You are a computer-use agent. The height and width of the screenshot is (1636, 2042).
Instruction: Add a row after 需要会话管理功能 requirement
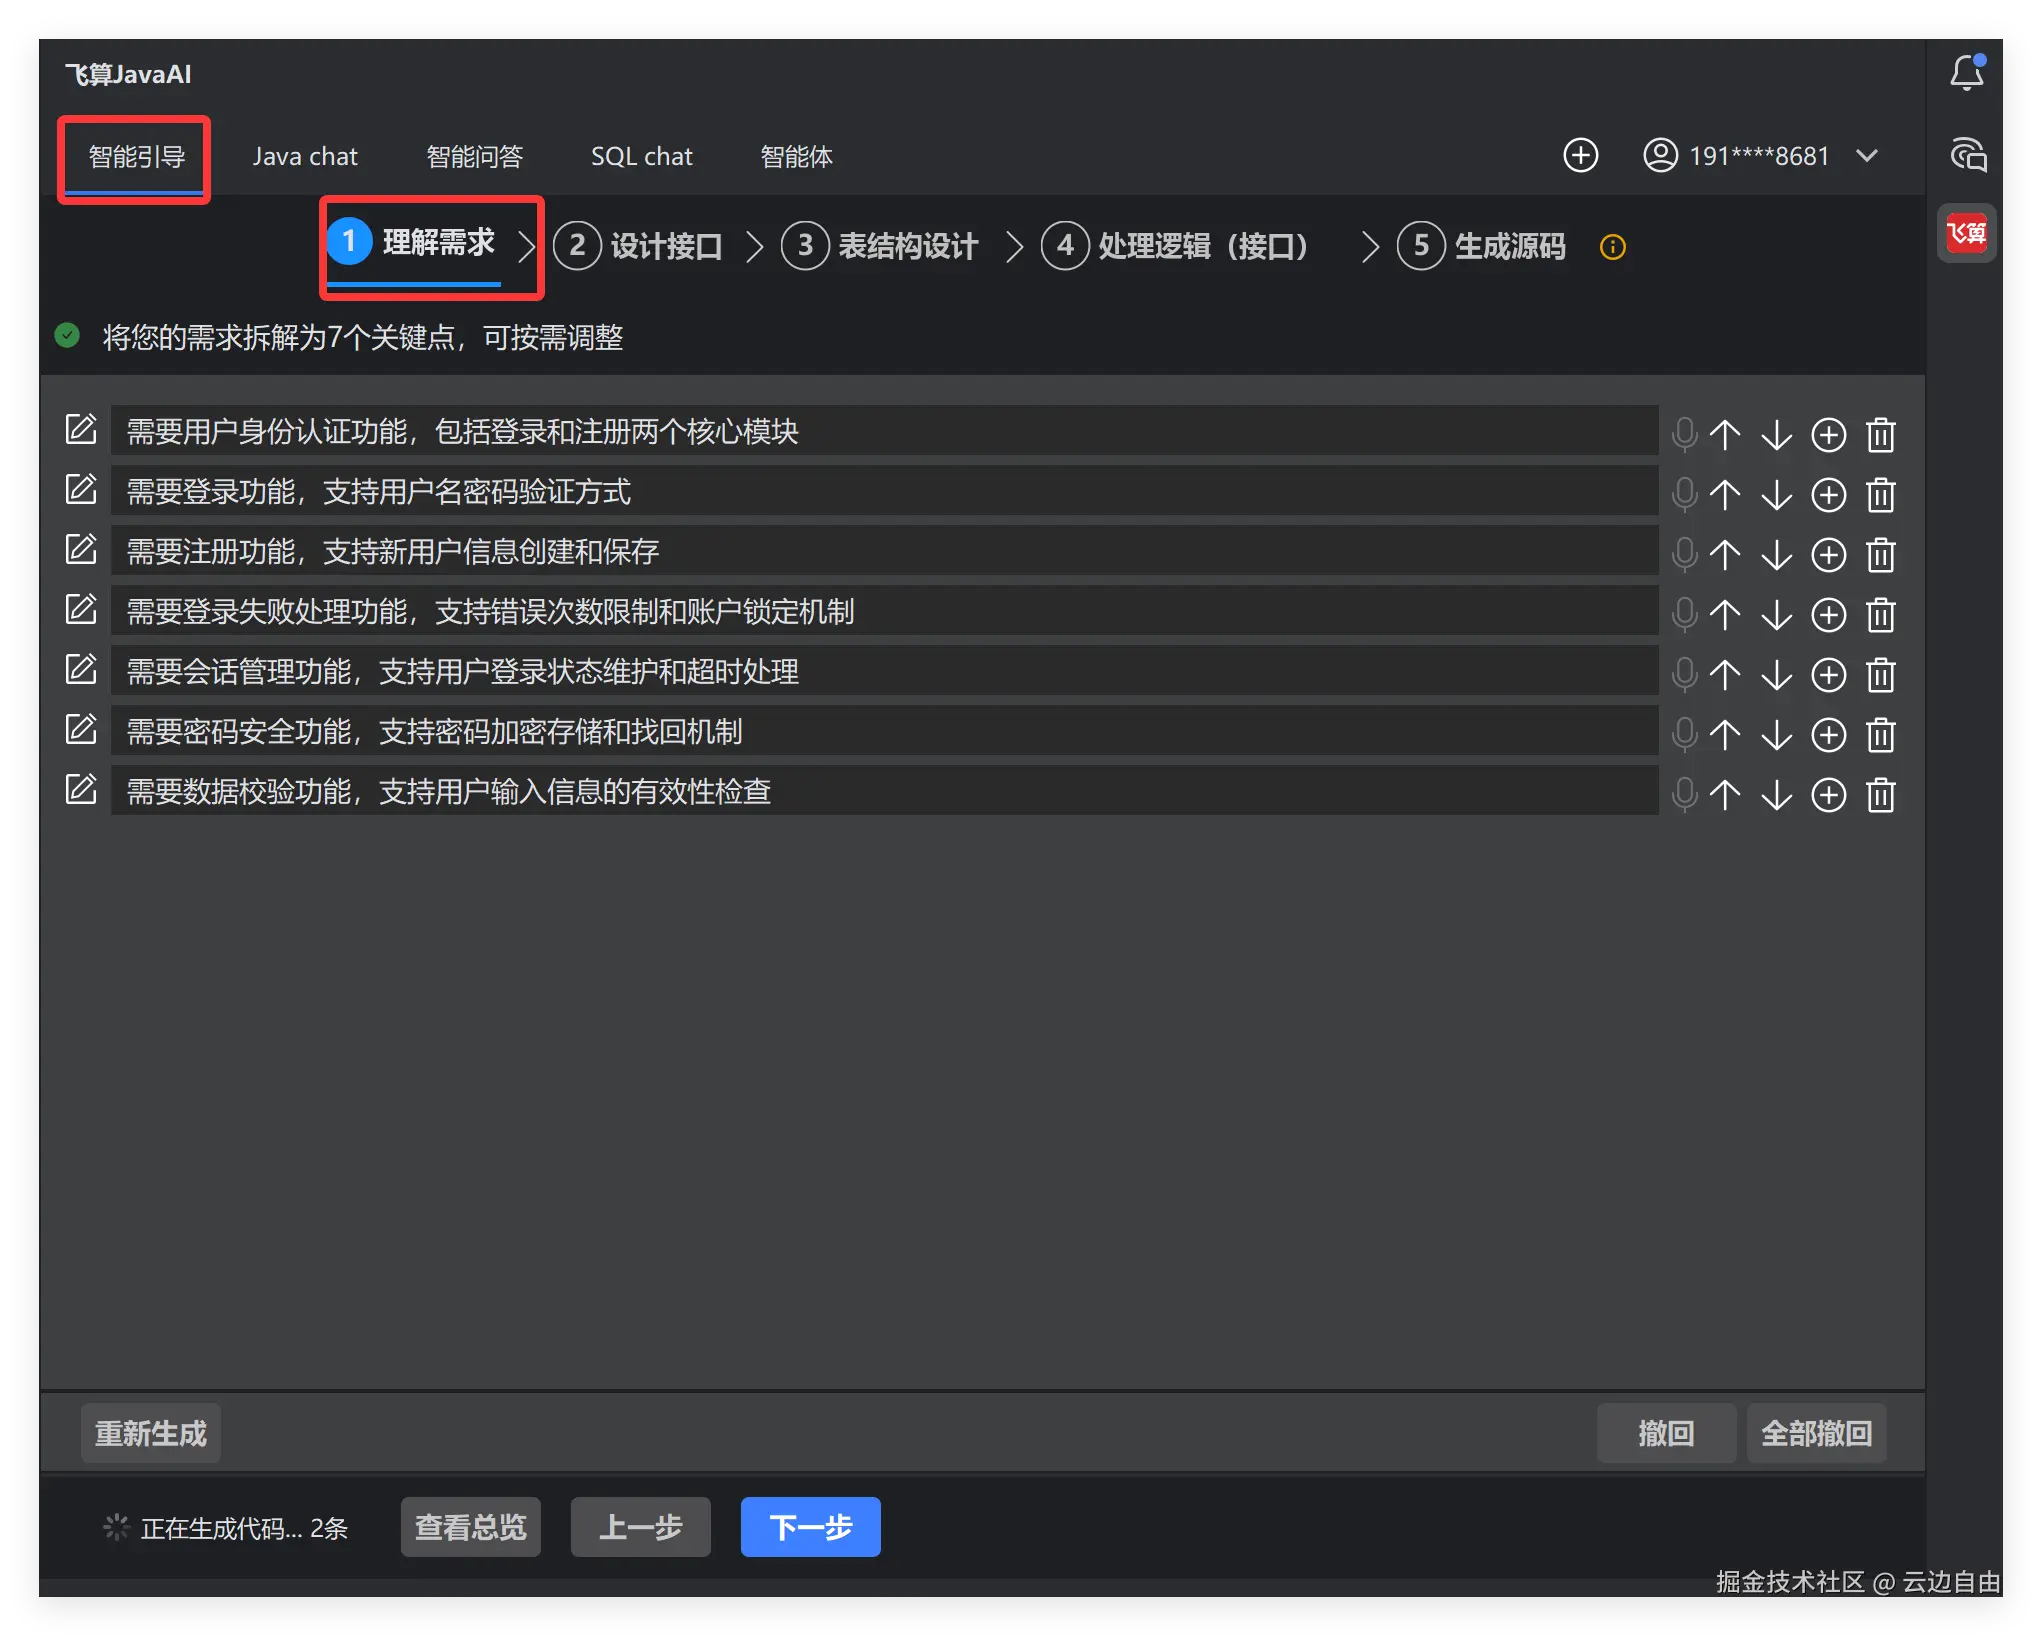[x=1828, y=675]
